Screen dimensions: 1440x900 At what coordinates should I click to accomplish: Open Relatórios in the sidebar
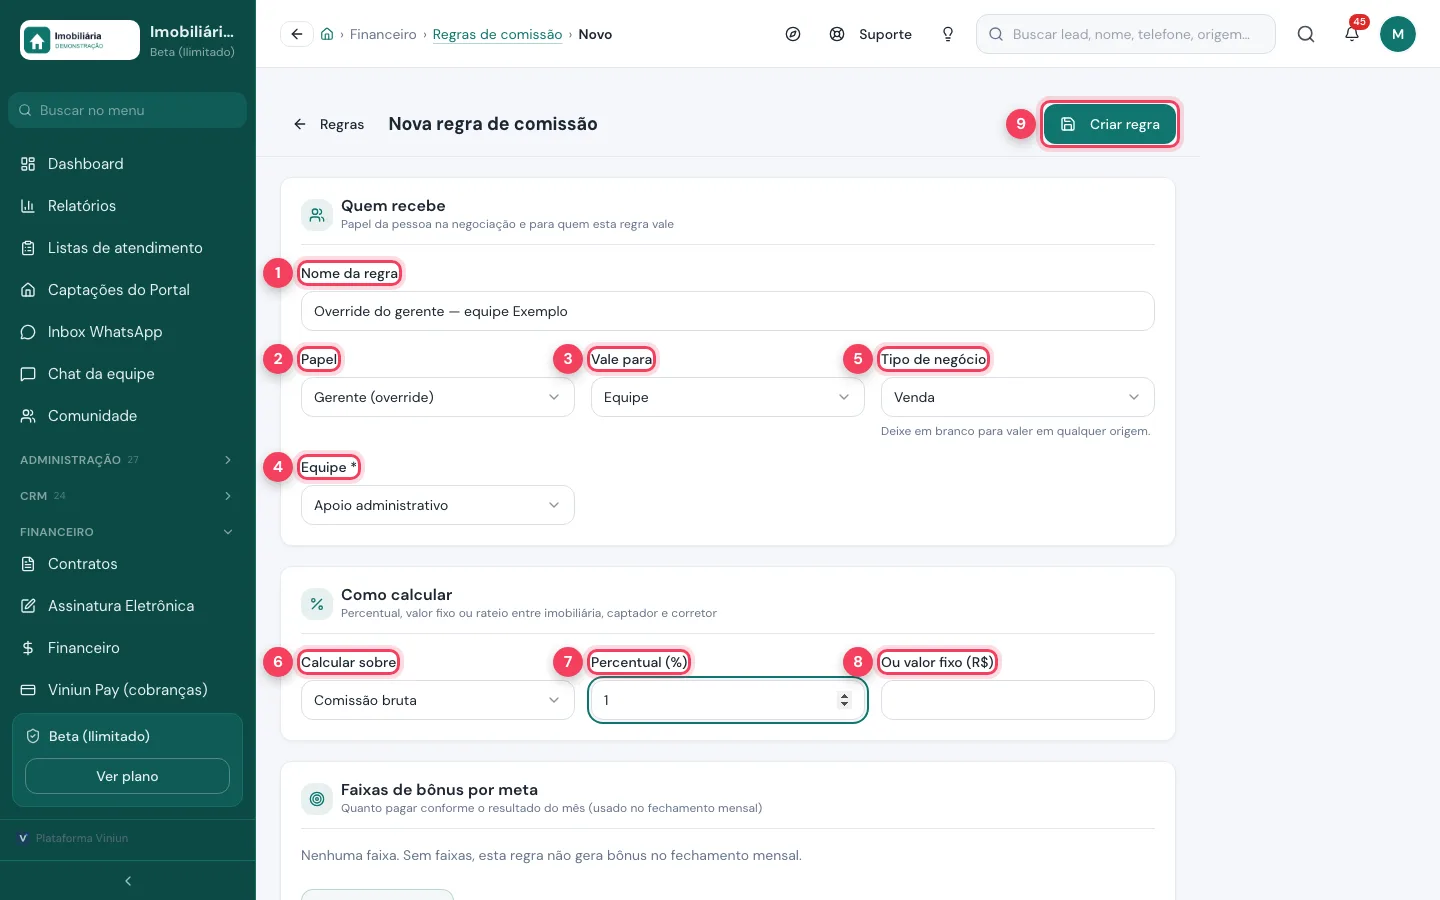[127, 206]
